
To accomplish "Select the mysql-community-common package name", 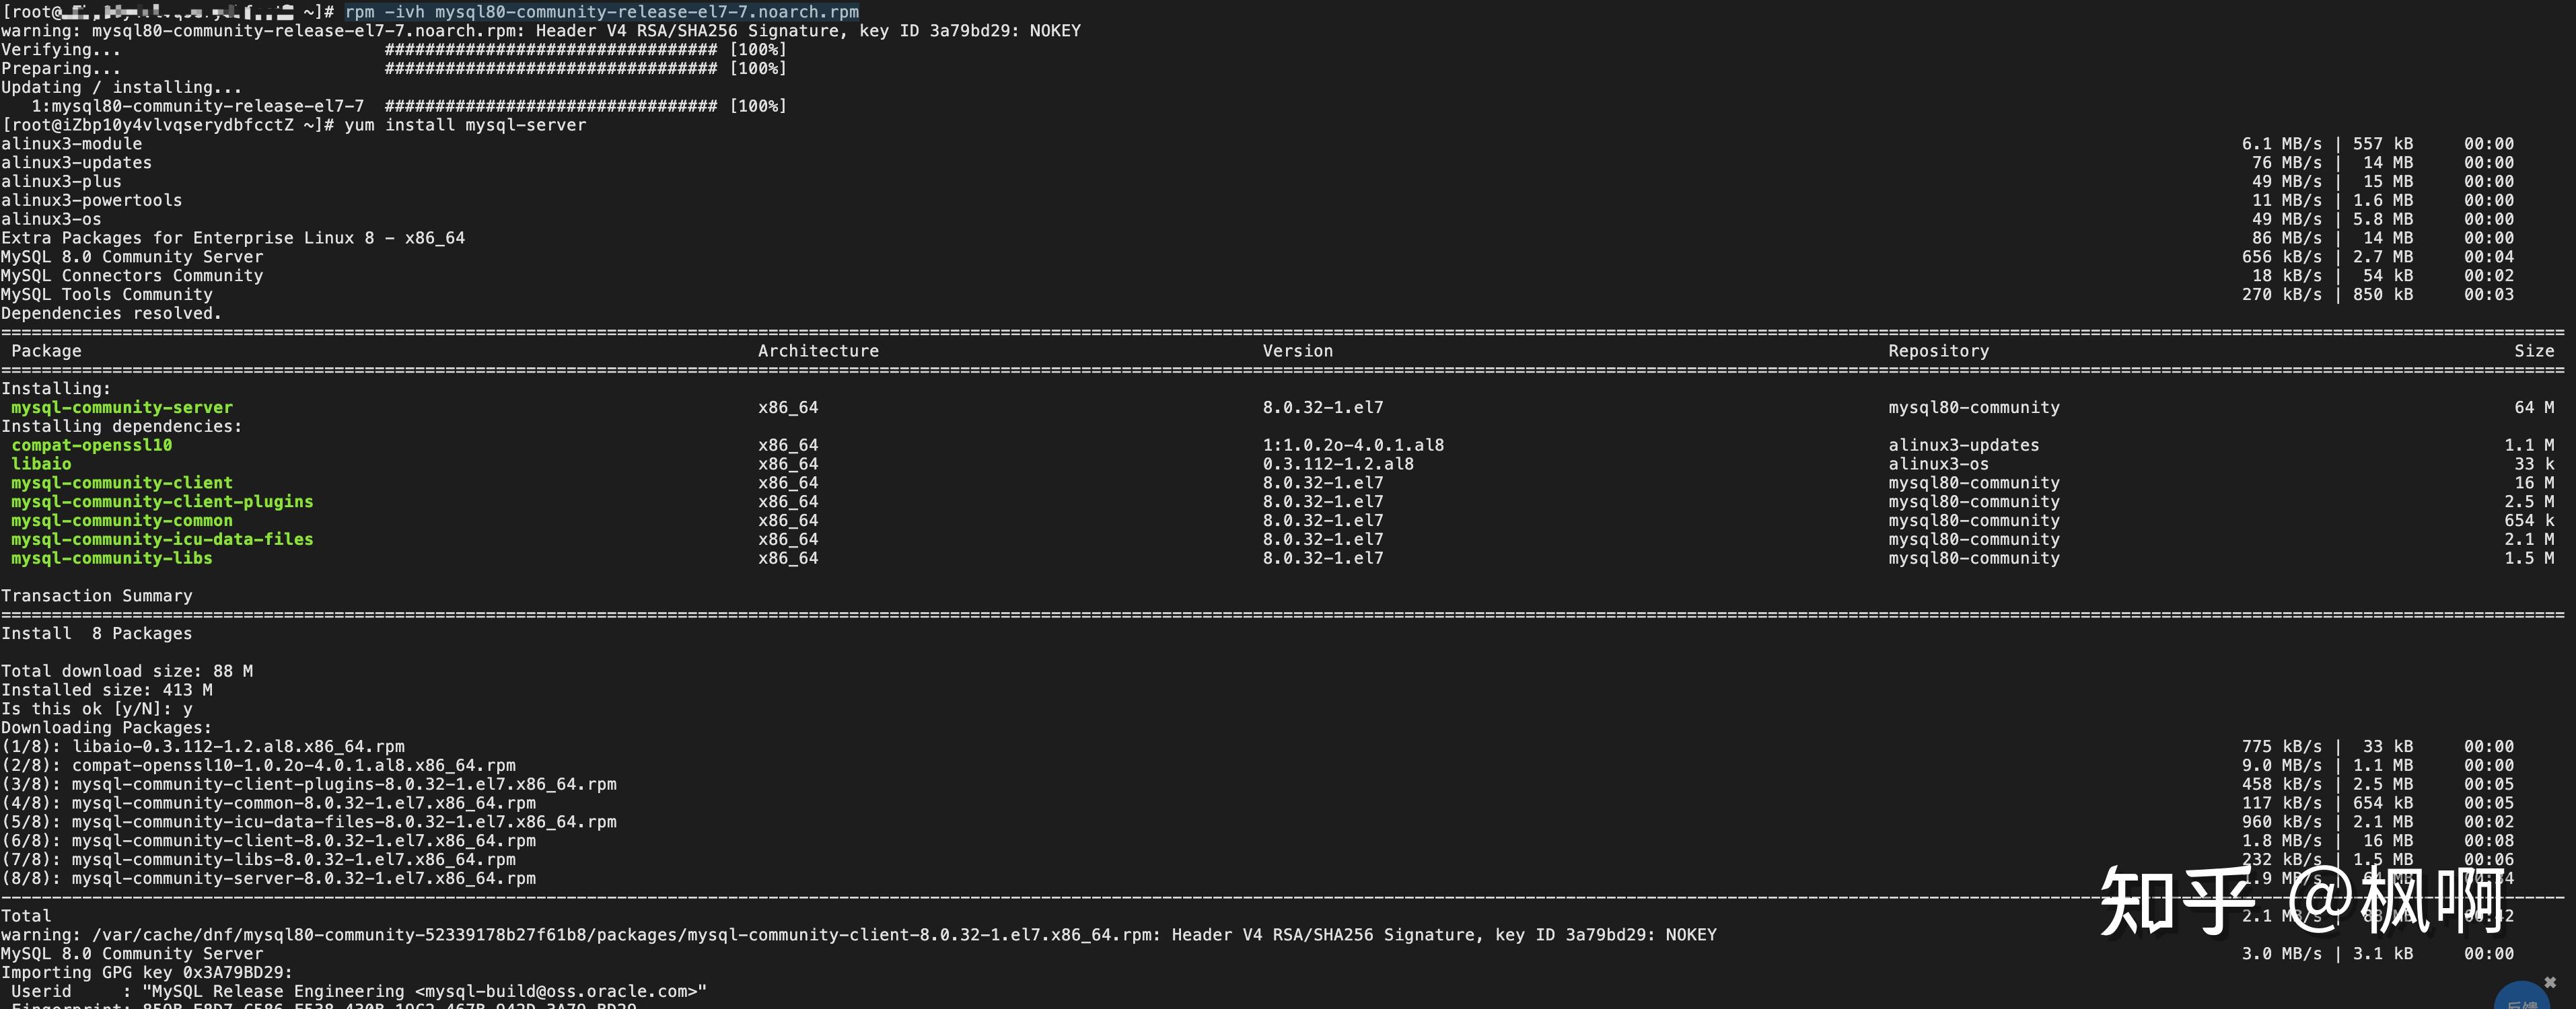I will point(121,520).
